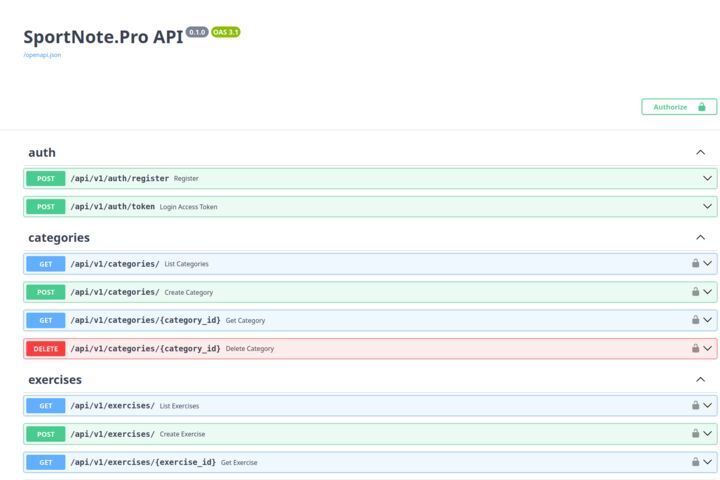The width and height of the screenshot is (720, 480).
Task: Click the POST badge for Register
Action: point(45,179)
